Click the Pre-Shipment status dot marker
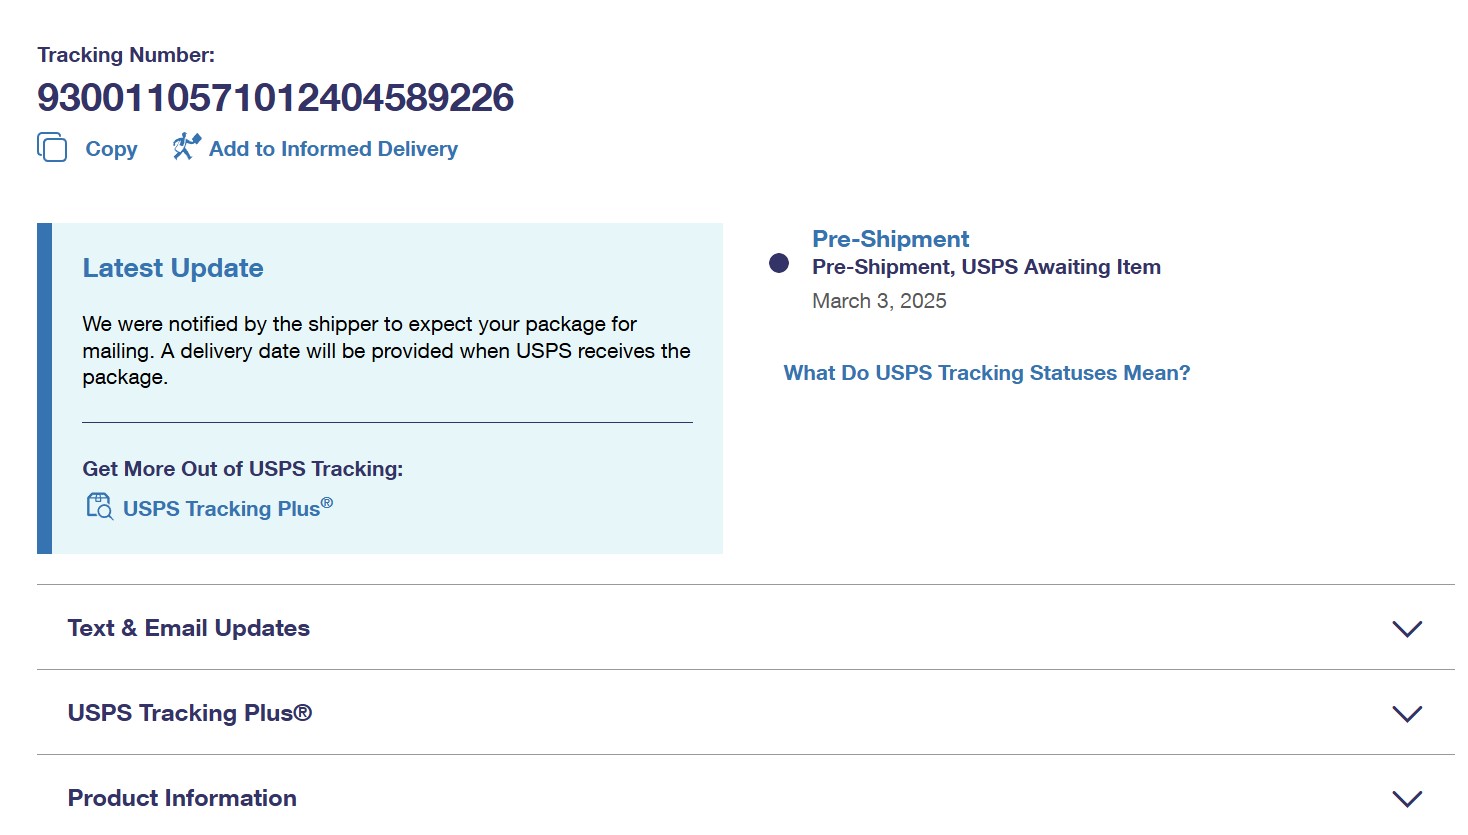Viewport: 1468px width, 835px height. click(779, 263)
